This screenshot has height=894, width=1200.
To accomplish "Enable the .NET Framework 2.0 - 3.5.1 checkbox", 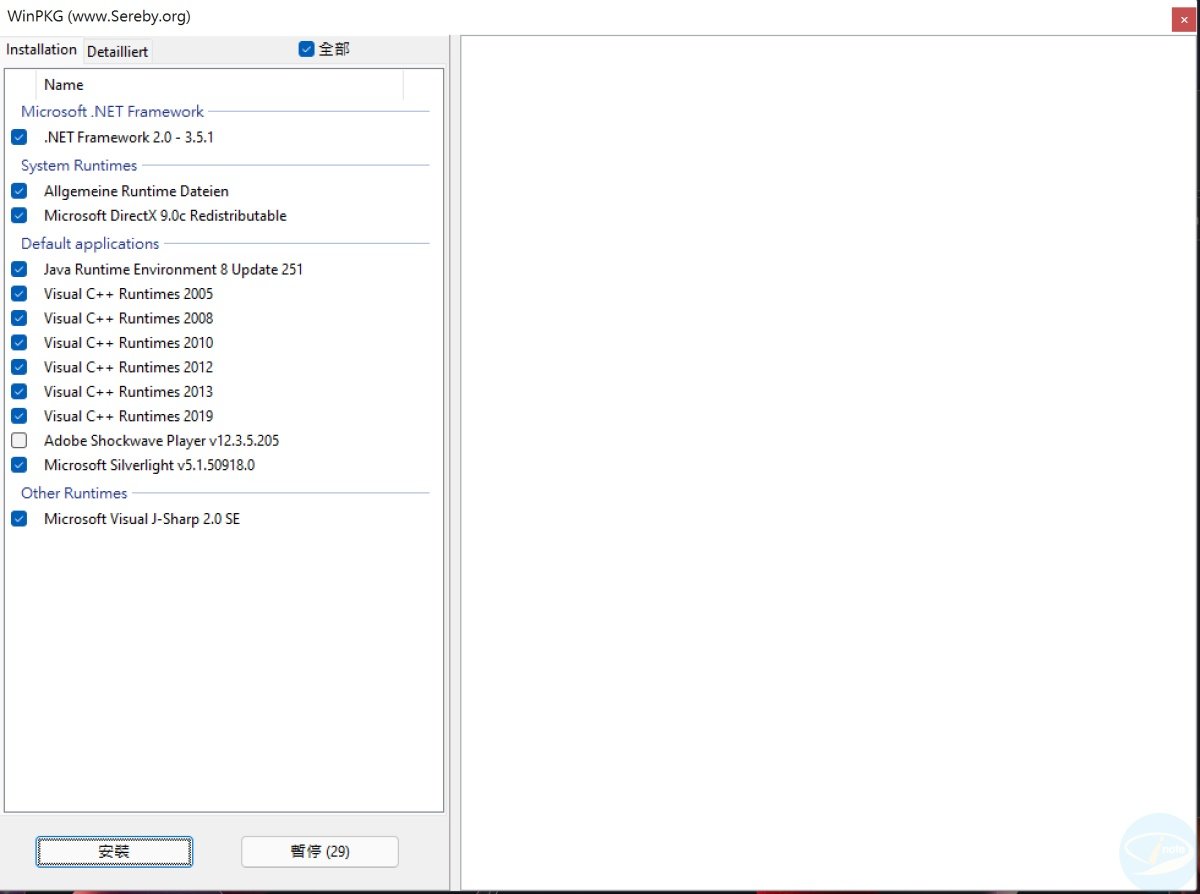I will tap(19, 137).
